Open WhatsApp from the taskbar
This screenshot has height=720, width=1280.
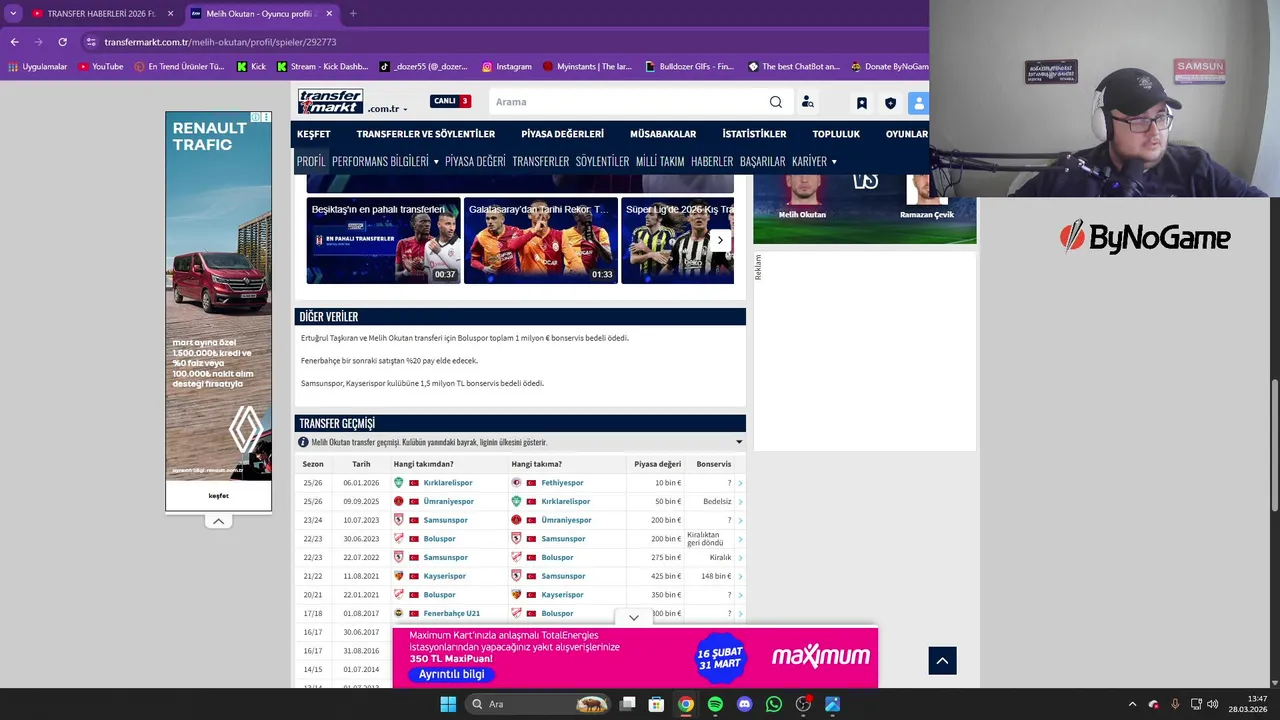(x=774, y=704)
